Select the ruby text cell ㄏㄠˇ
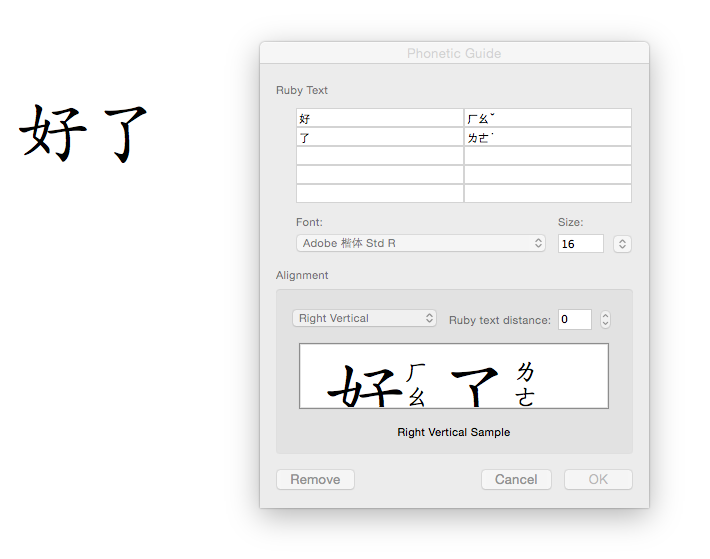The height and width of the screenshot is (559, 710). [x=548, y=118]
